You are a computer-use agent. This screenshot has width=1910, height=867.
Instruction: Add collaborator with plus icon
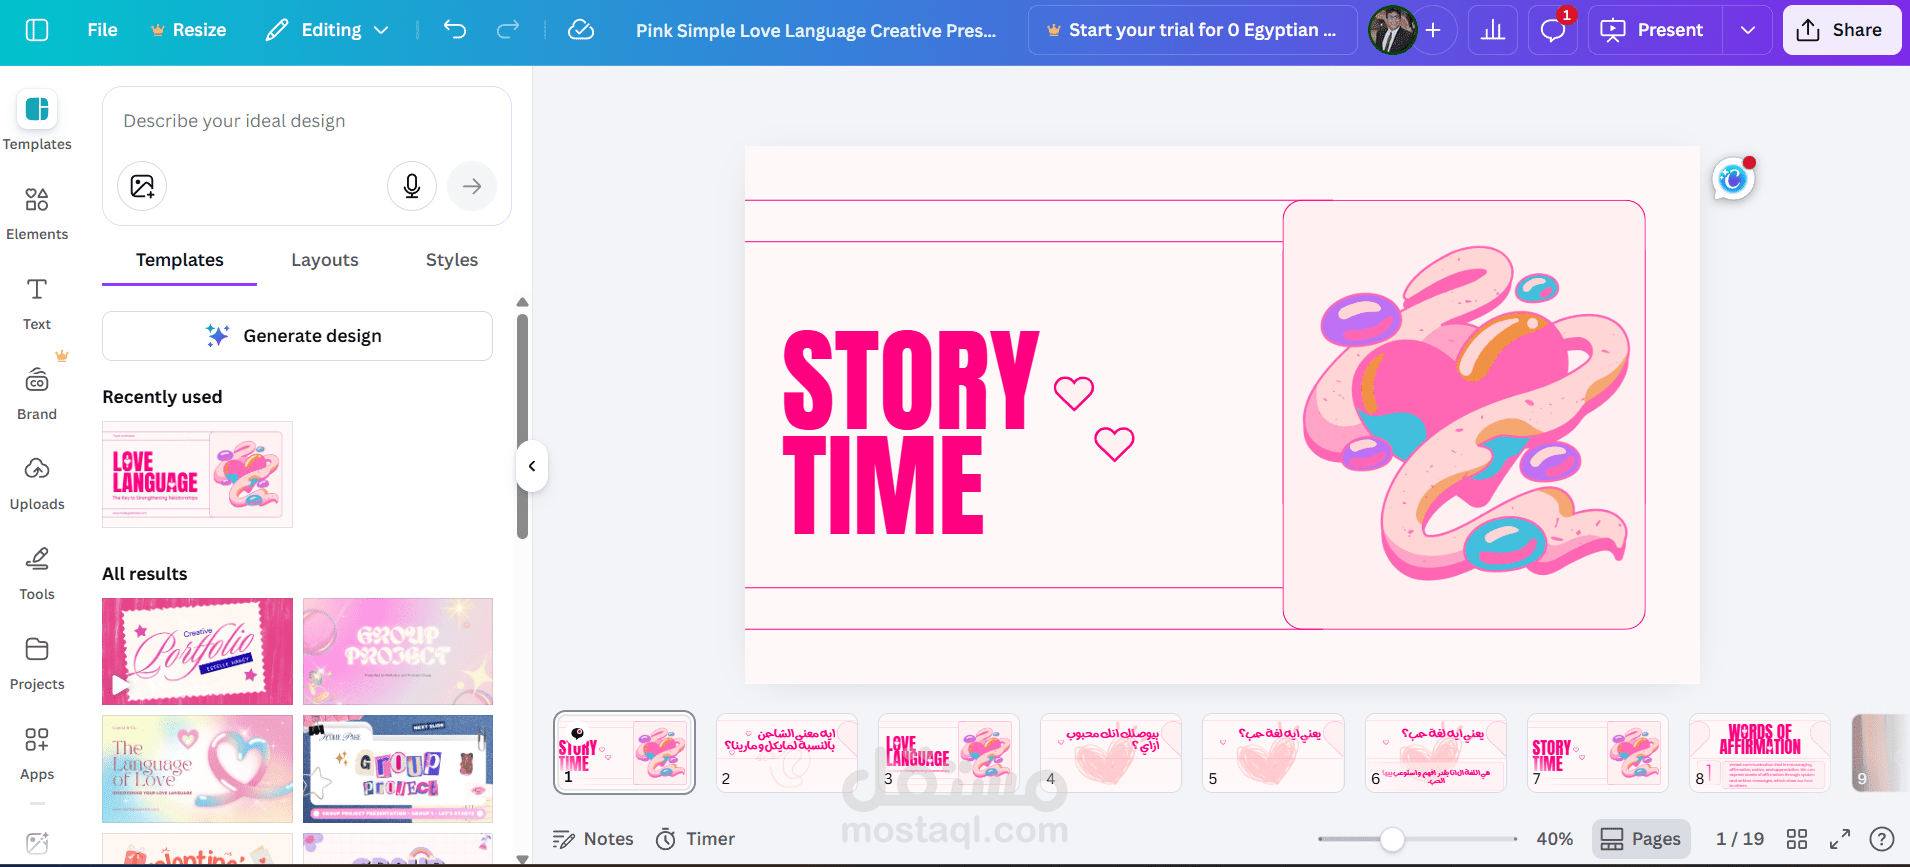1433,30
